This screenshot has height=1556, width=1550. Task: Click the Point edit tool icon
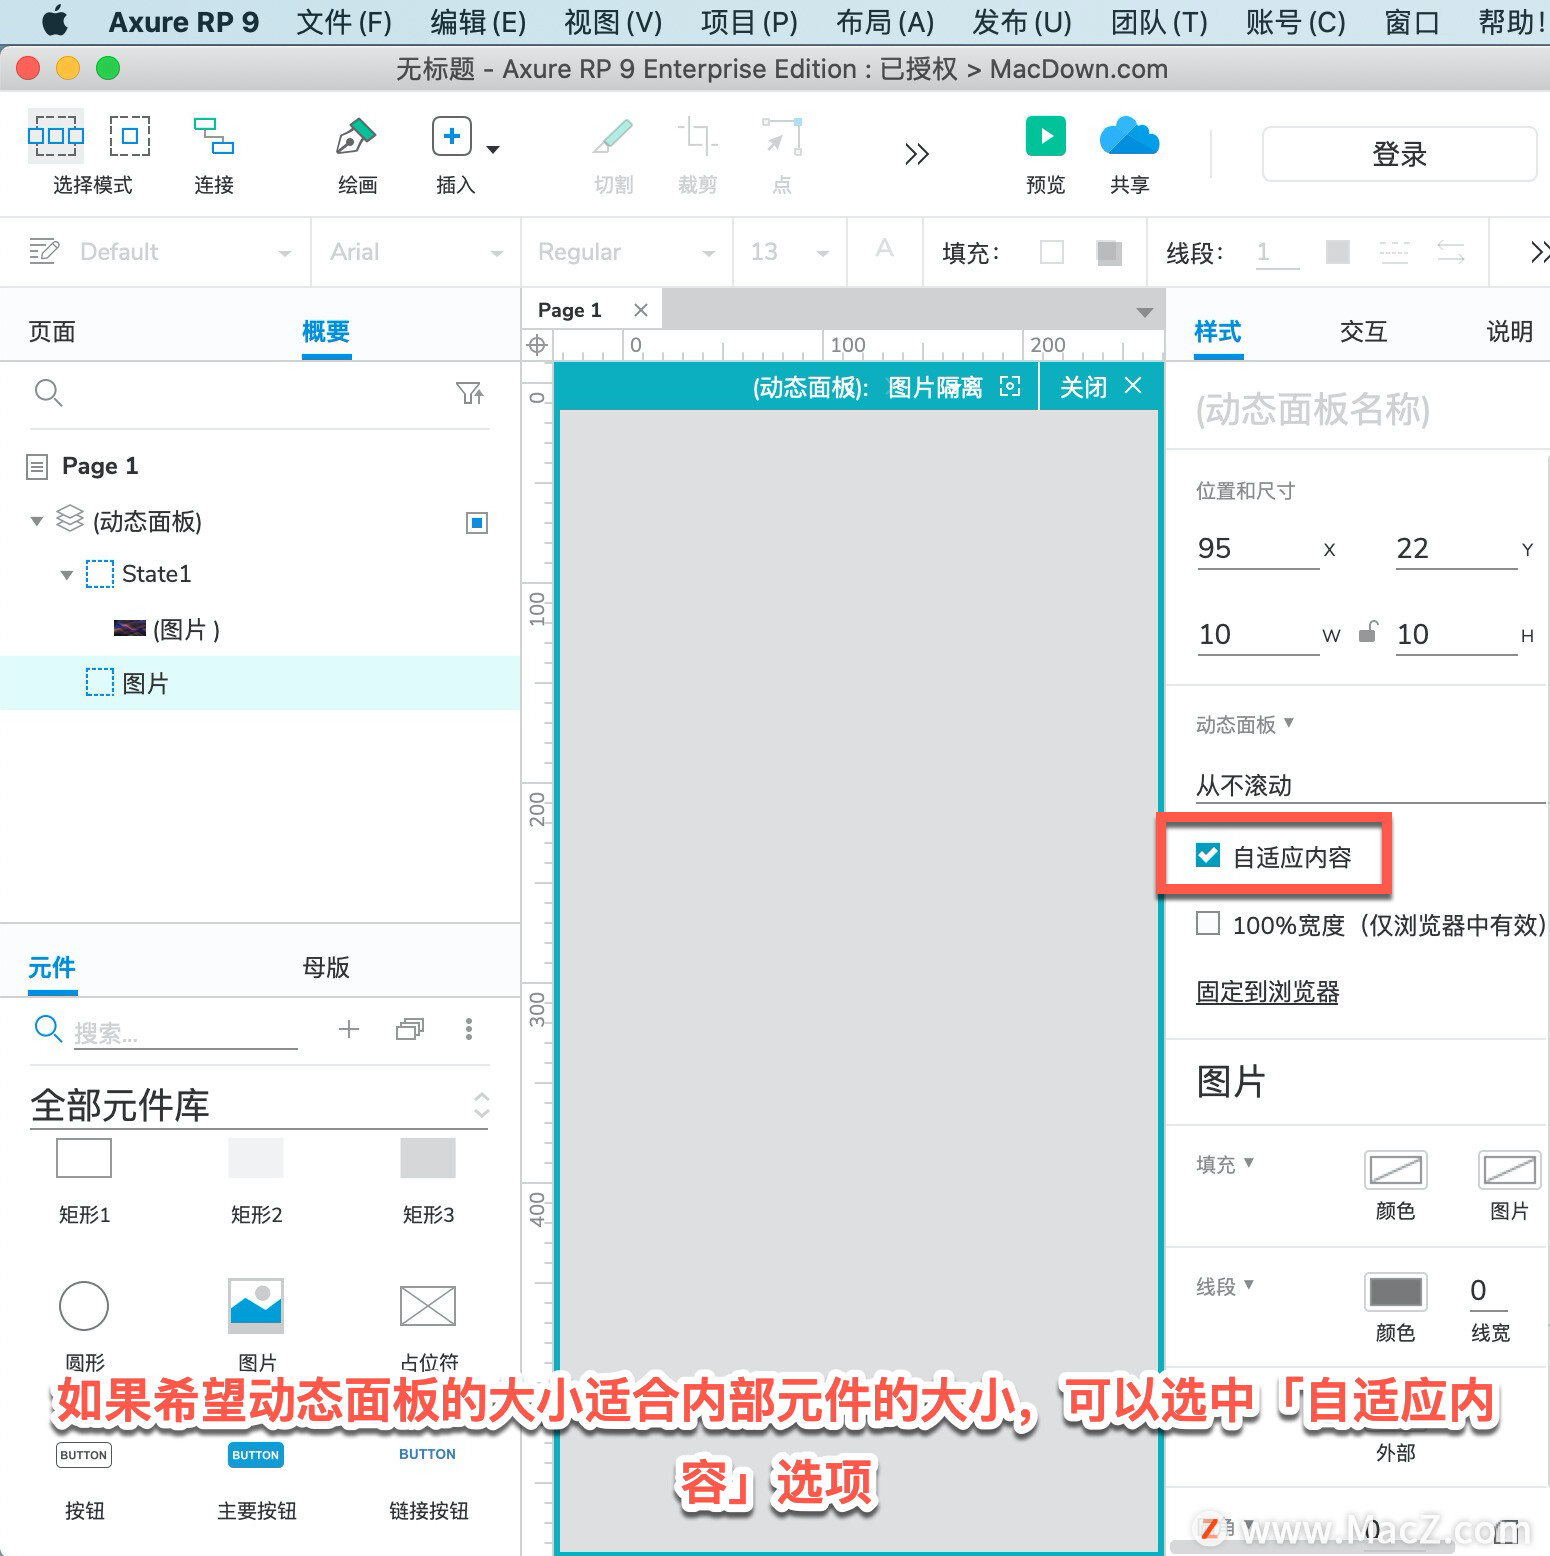click(x=782, y=136)
